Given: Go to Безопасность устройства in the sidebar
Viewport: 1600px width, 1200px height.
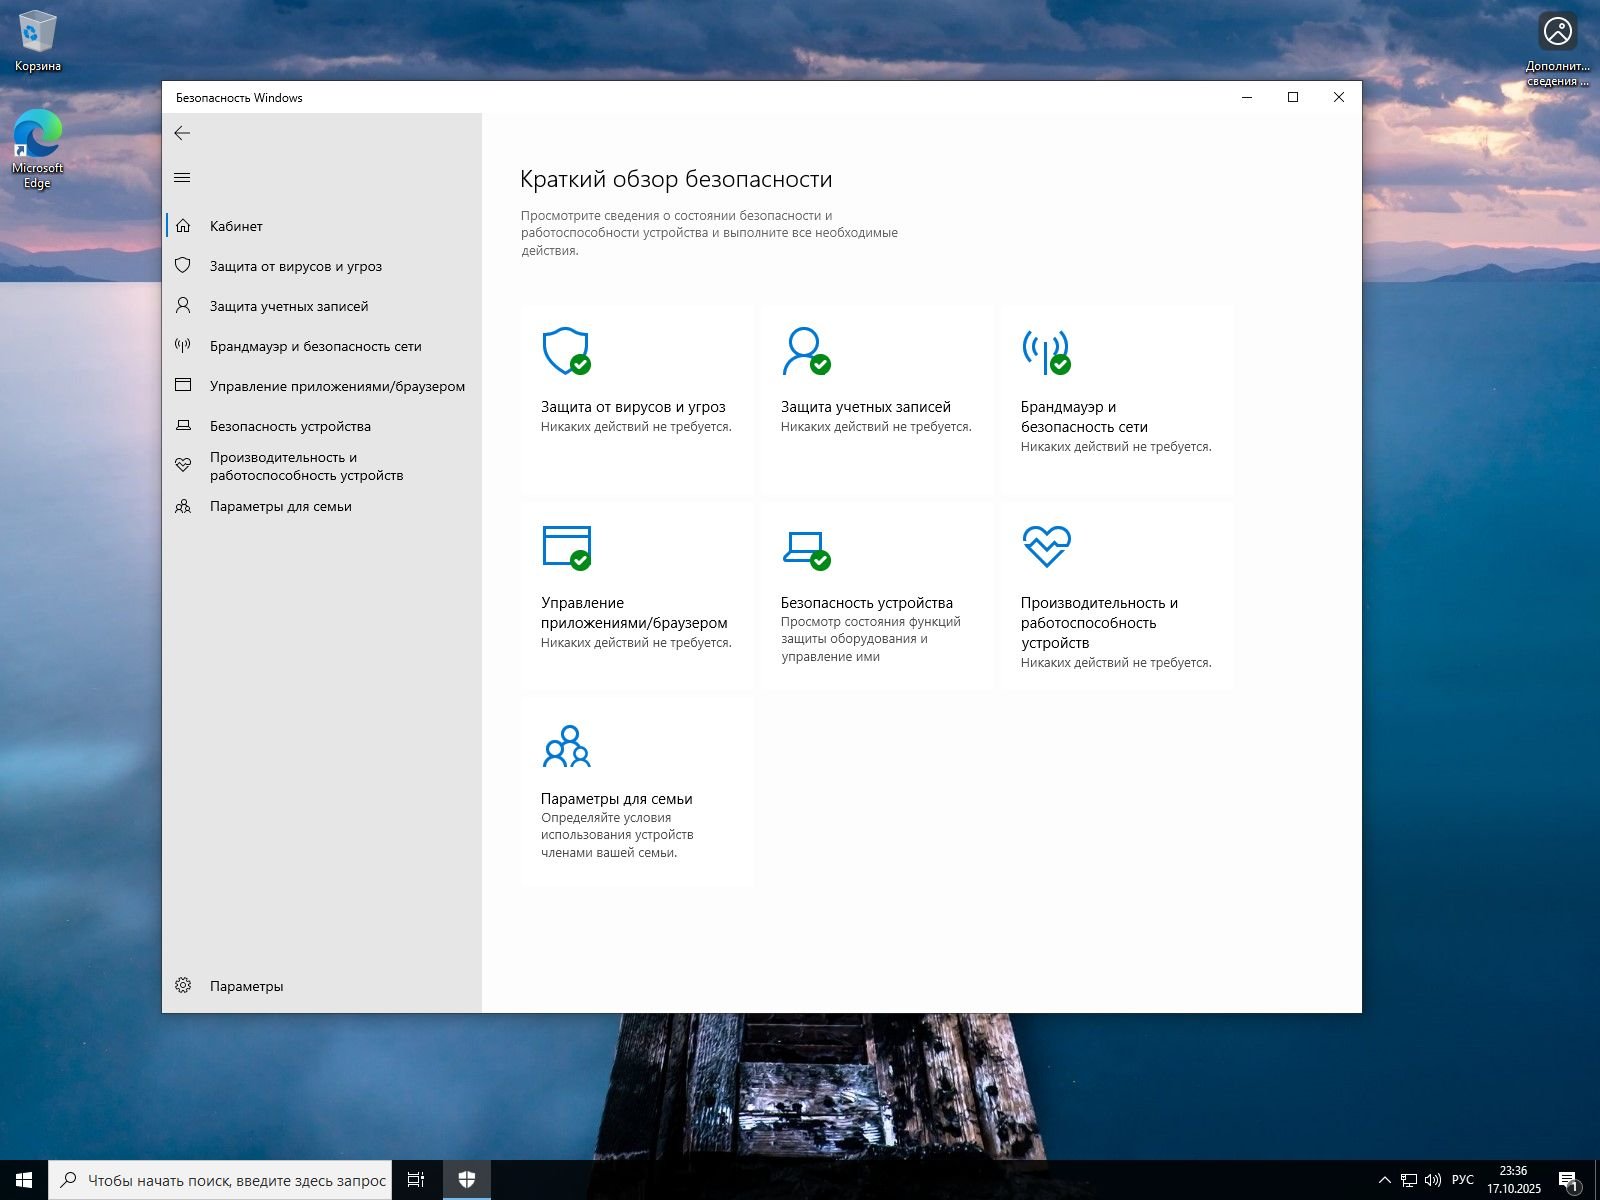Looking at the screenshot, I should point(290,426).
